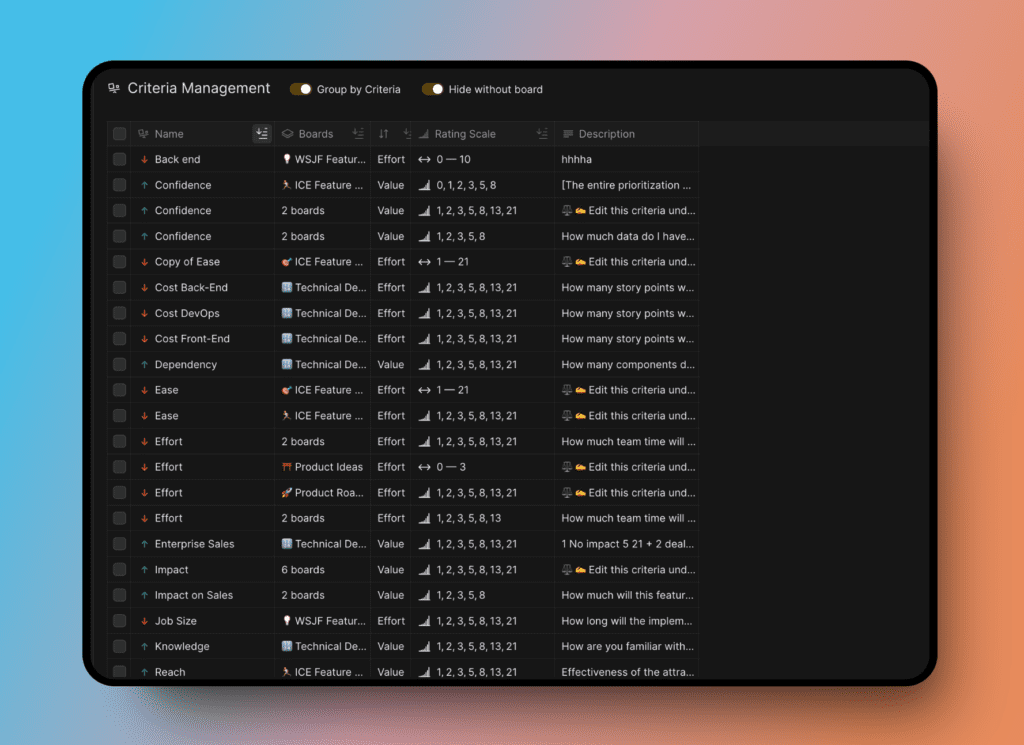The width and height of the screenshot is (1024, 745).
Task: Click the sort icon in Boards column header
Action: (358, 134)
